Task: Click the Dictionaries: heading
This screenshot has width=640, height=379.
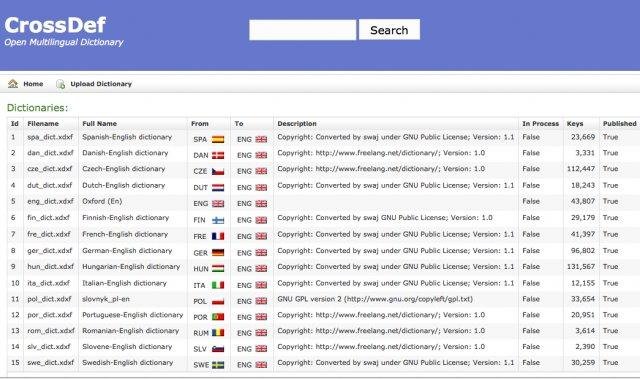Action: coord(37,108)
